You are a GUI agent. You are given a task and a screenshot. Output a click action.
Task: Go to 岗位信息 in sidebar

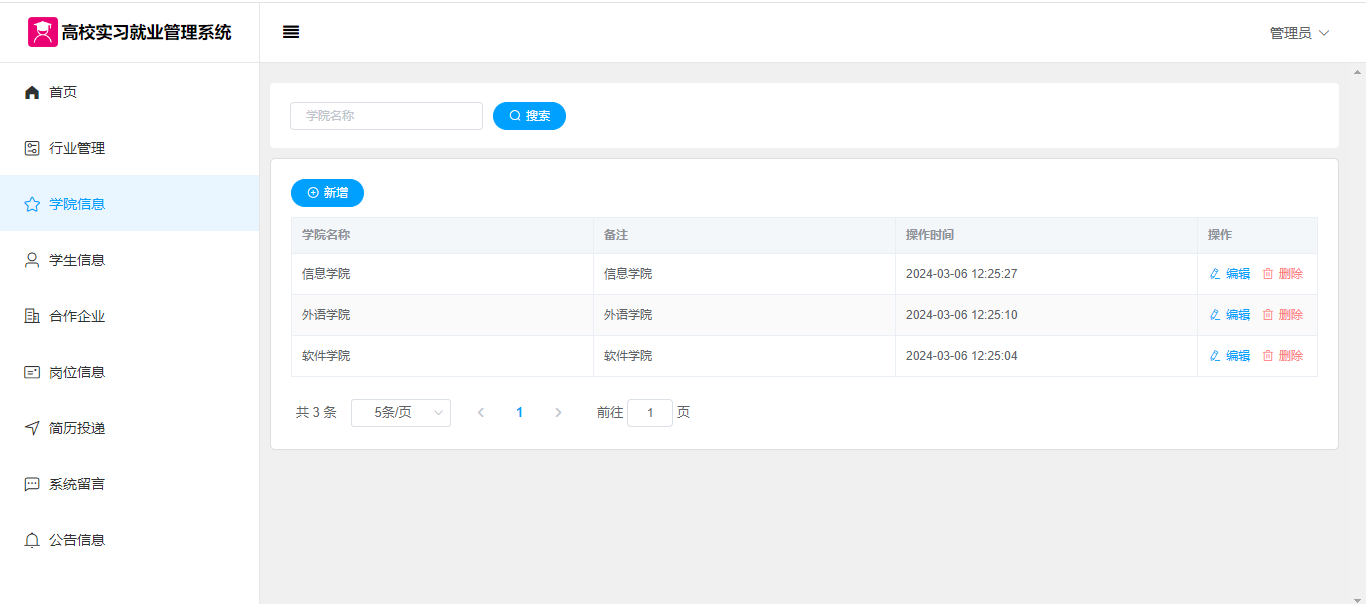point(77,372)
